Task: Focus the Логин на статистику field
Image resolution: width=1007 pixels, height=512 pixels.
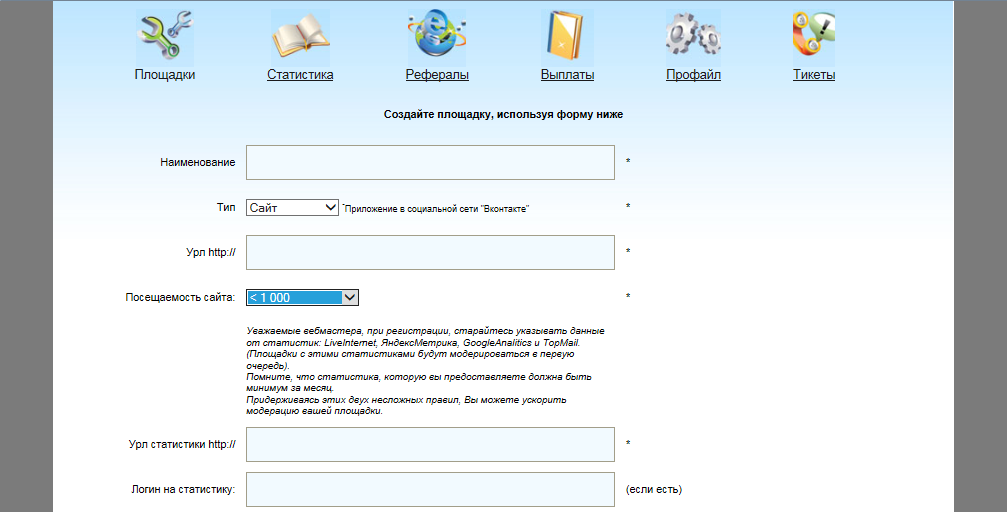Action: tap(430, 490)
